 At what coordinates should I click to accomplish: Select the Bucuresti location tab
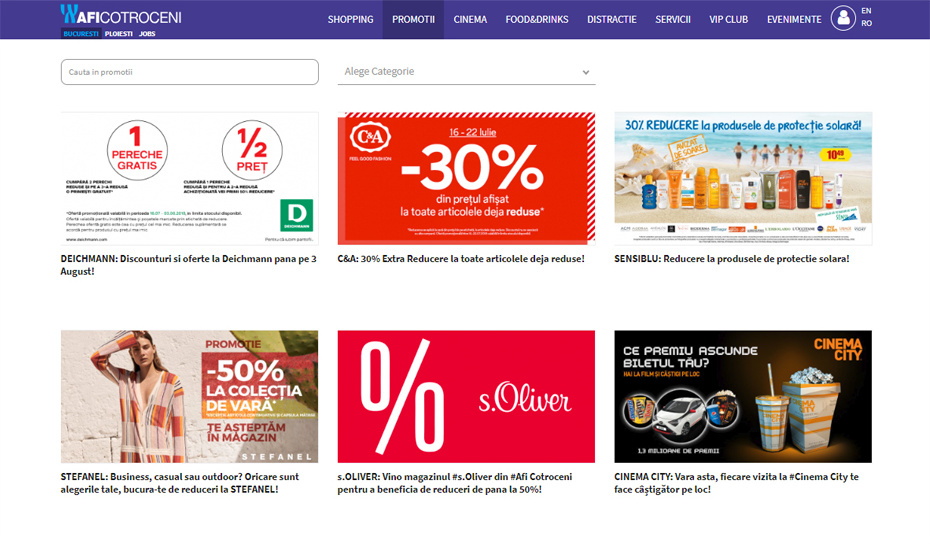(x=80, y=33)
